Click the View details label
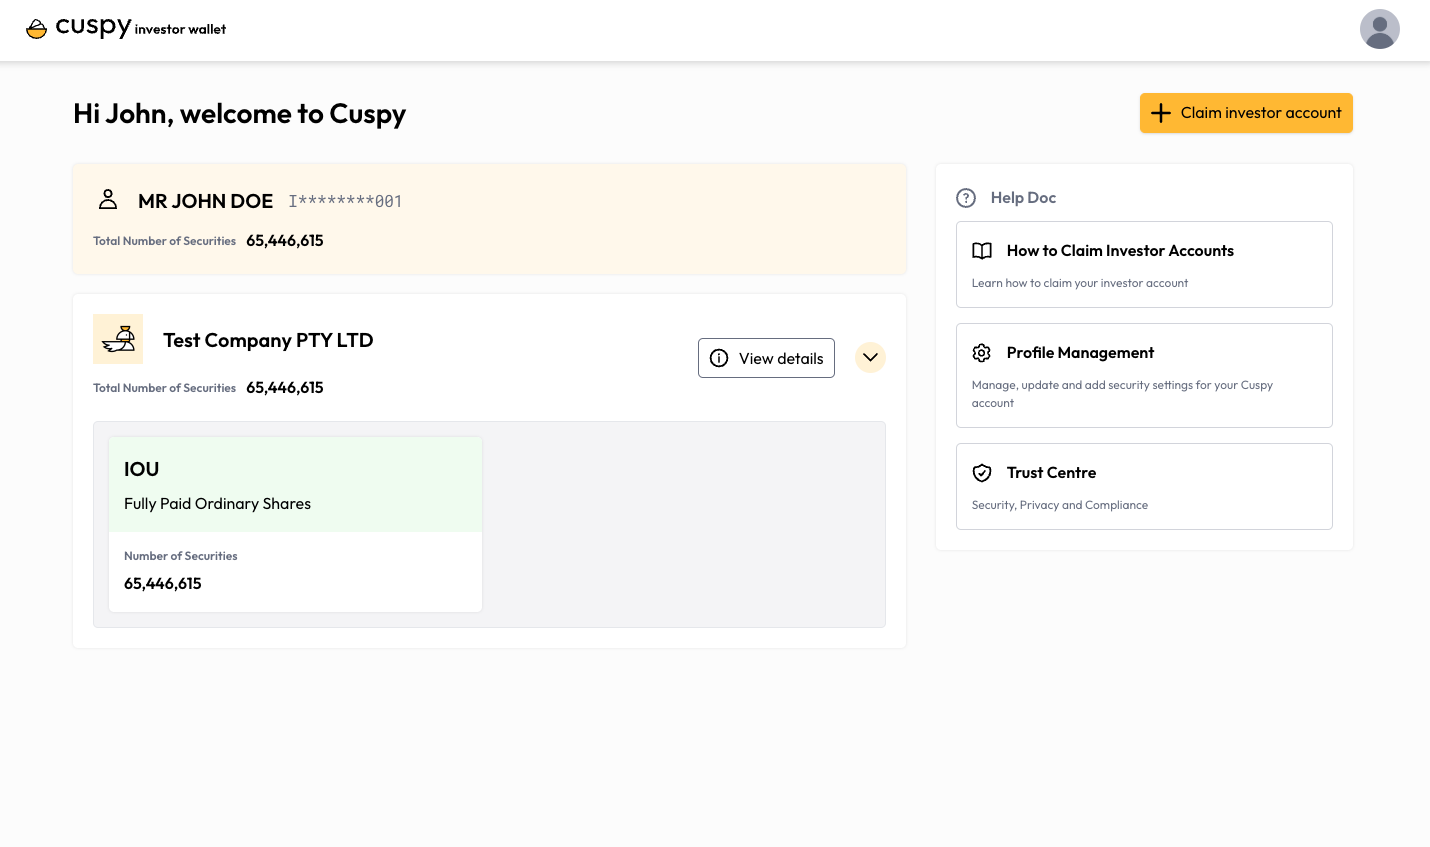The width and height of the screenshot is (1430, 847). 781,359
